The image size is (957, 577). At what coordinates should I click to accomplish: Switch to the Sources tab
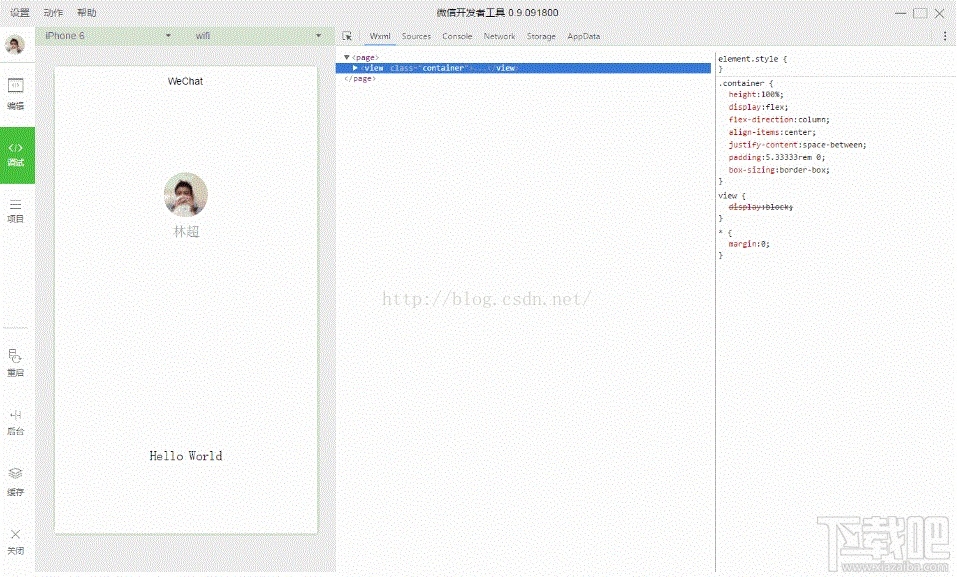(416, 37)
